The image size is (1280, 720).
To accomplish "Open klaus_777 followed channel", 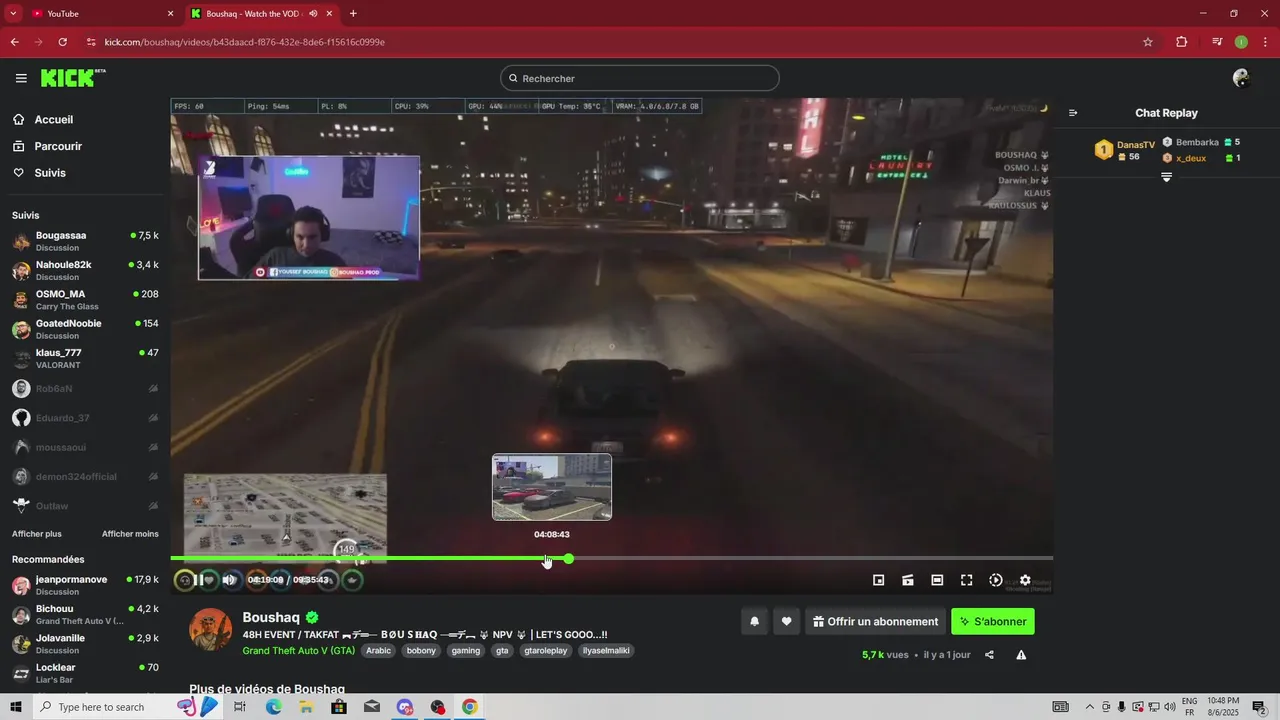I will [x=86, y=358].
